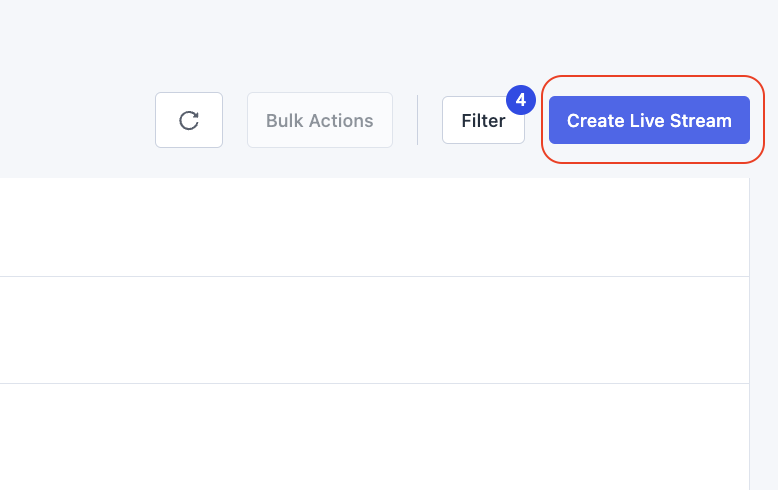Select the first empty table row
The image size is (778, 490).
374,227
